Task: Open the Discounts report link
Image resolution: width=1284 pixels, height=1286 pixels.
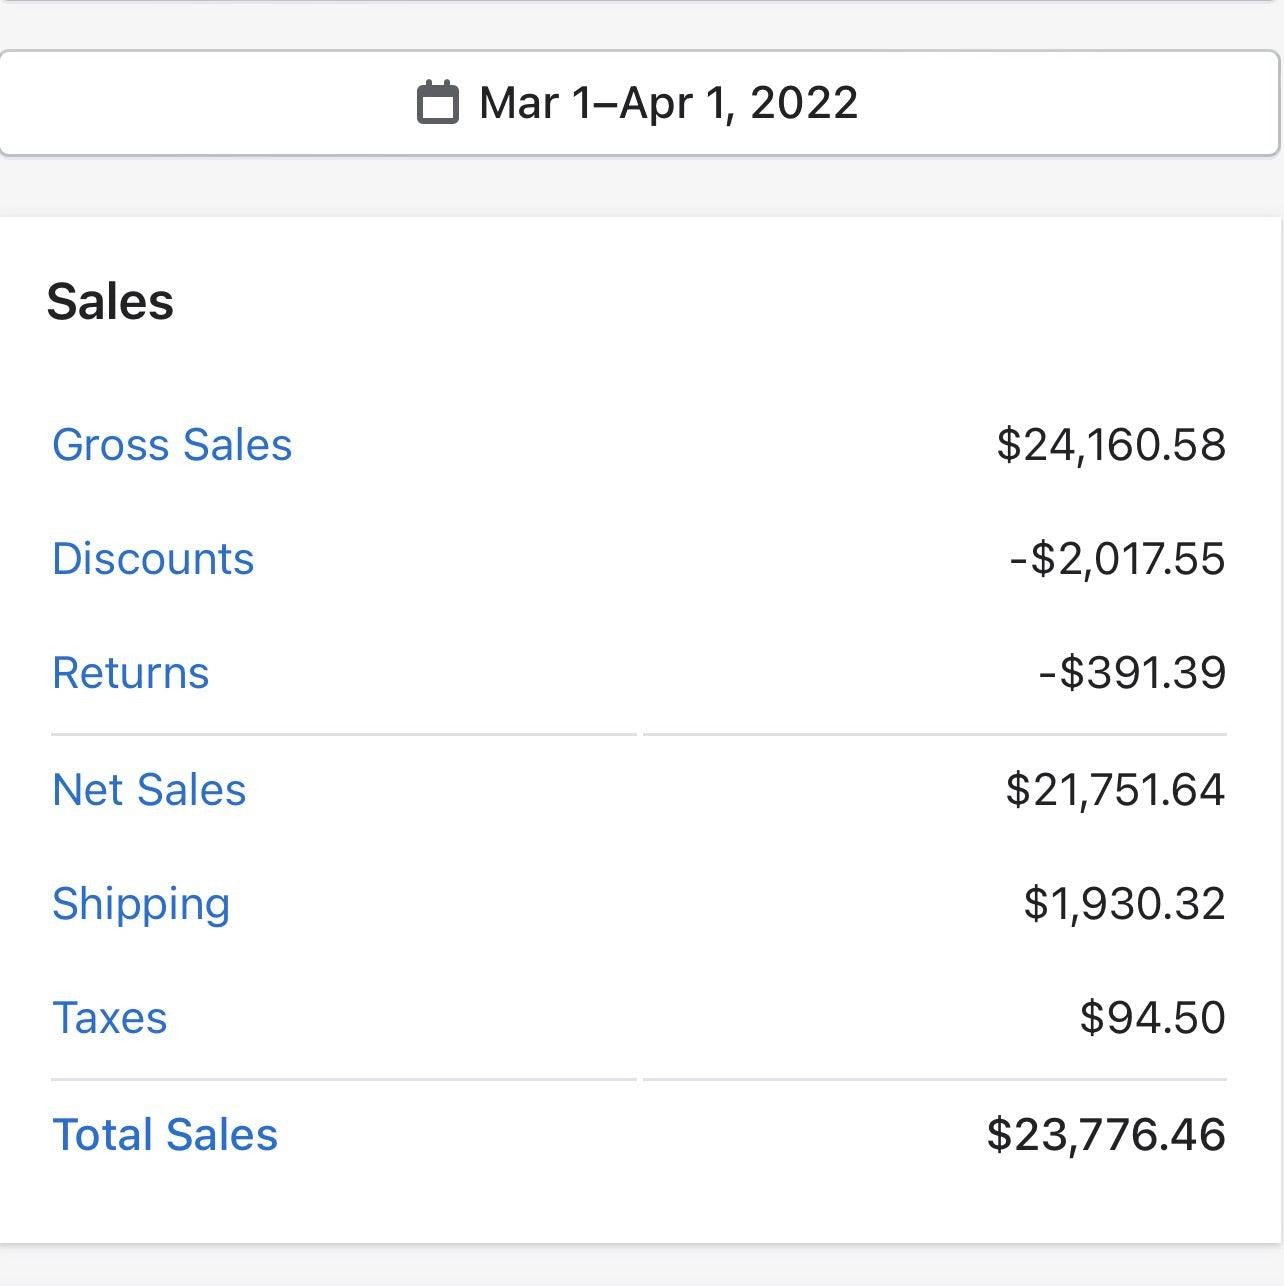Action: pyautogui.click(x=153, y=559)
